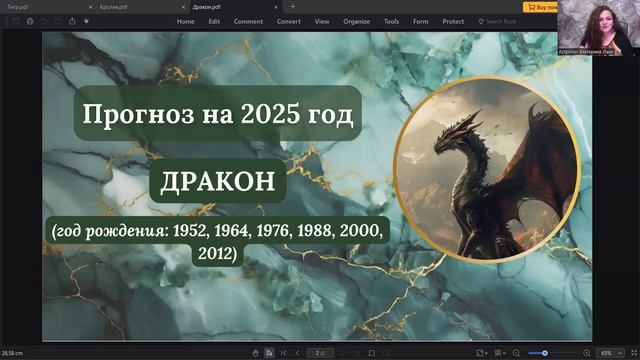The image size is (640, 360).
Task: Open the View ribbon tab
Action: pos(322,22)
